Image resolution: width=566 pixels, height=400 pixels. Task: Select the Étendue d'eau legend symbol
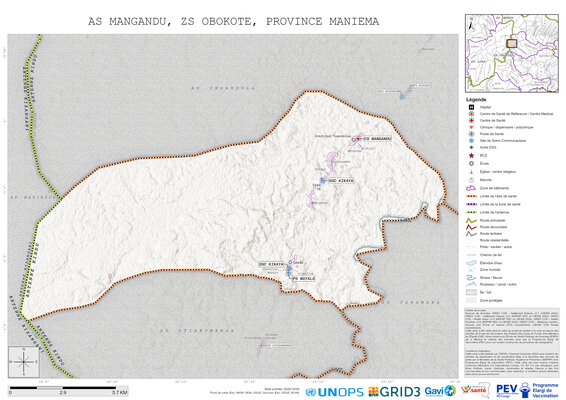pos(471,263)
